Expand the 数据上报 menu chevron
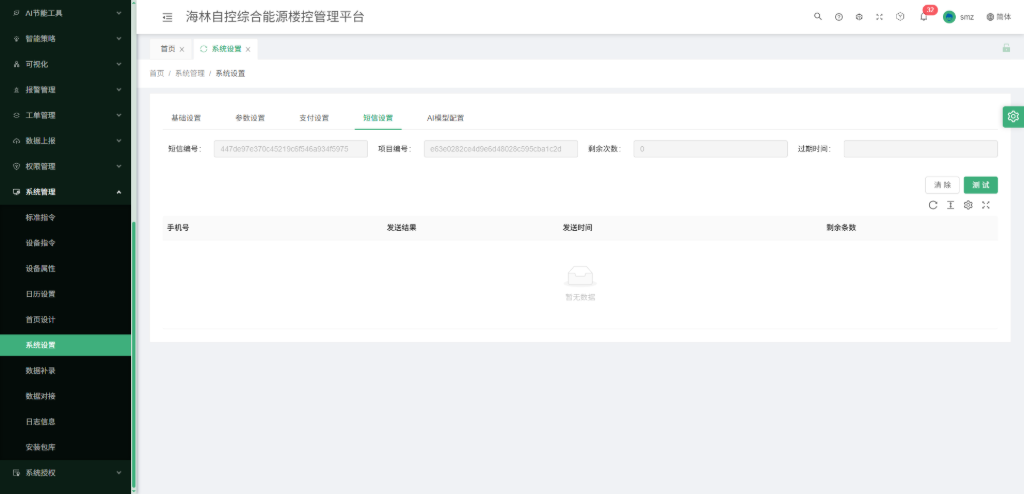Image resolution: width=1024 pixels, height=494 pixels. pos(119,141)
